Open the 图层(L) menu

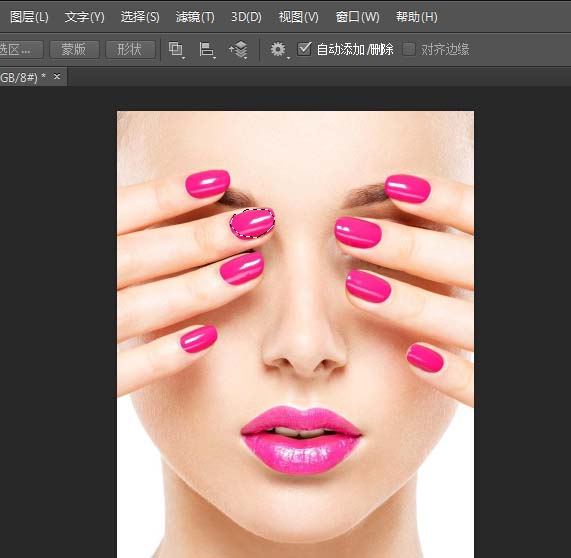29,17
